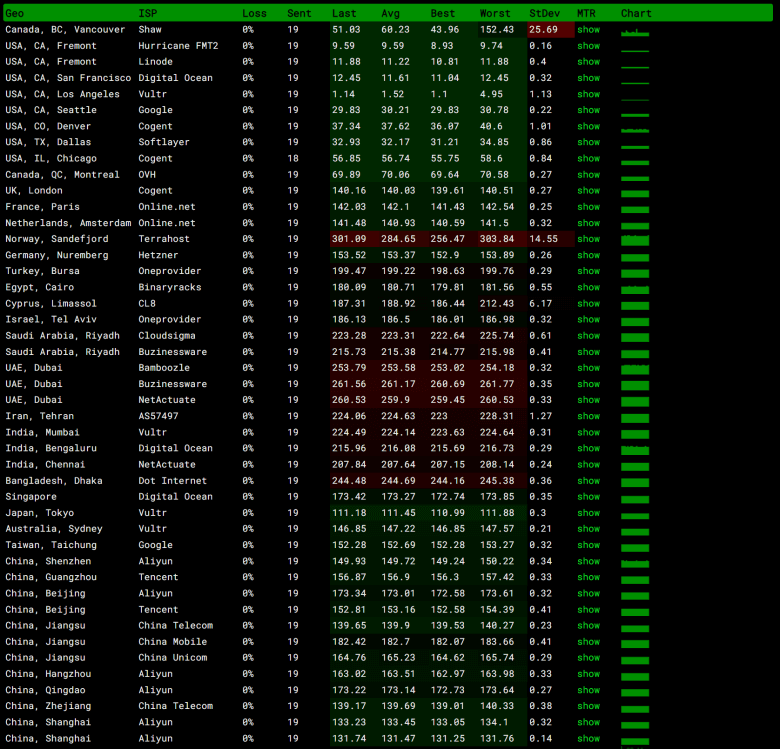Show the MTR for China Mobile in Jiangsu
The image size is (780, 749).
588,642
